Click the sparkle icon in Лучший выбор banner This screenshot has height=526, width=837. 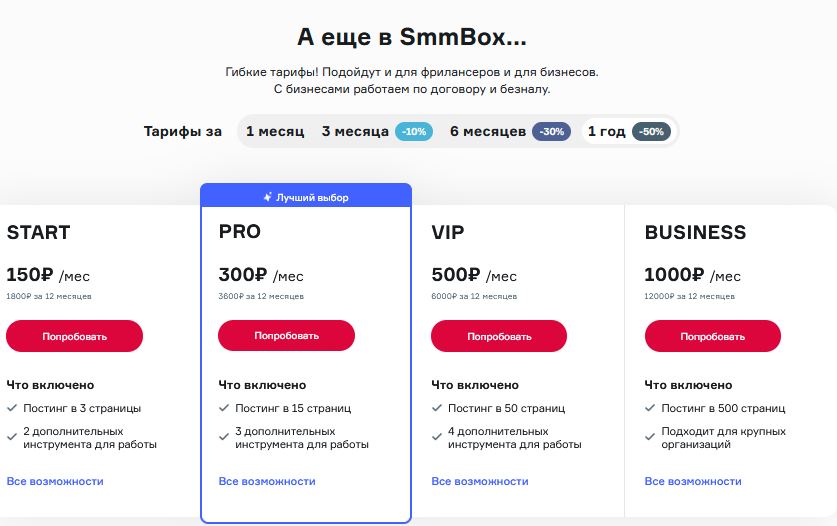tap(267, 198)
